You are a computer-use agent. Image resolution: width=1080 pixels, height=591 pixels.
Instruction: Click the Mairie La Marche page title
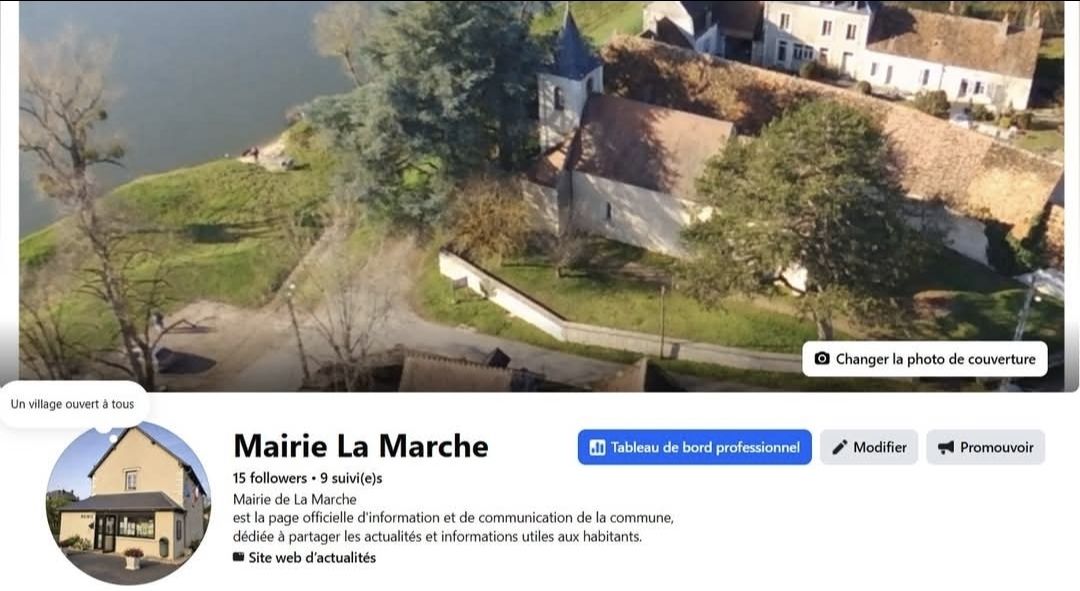361,446
